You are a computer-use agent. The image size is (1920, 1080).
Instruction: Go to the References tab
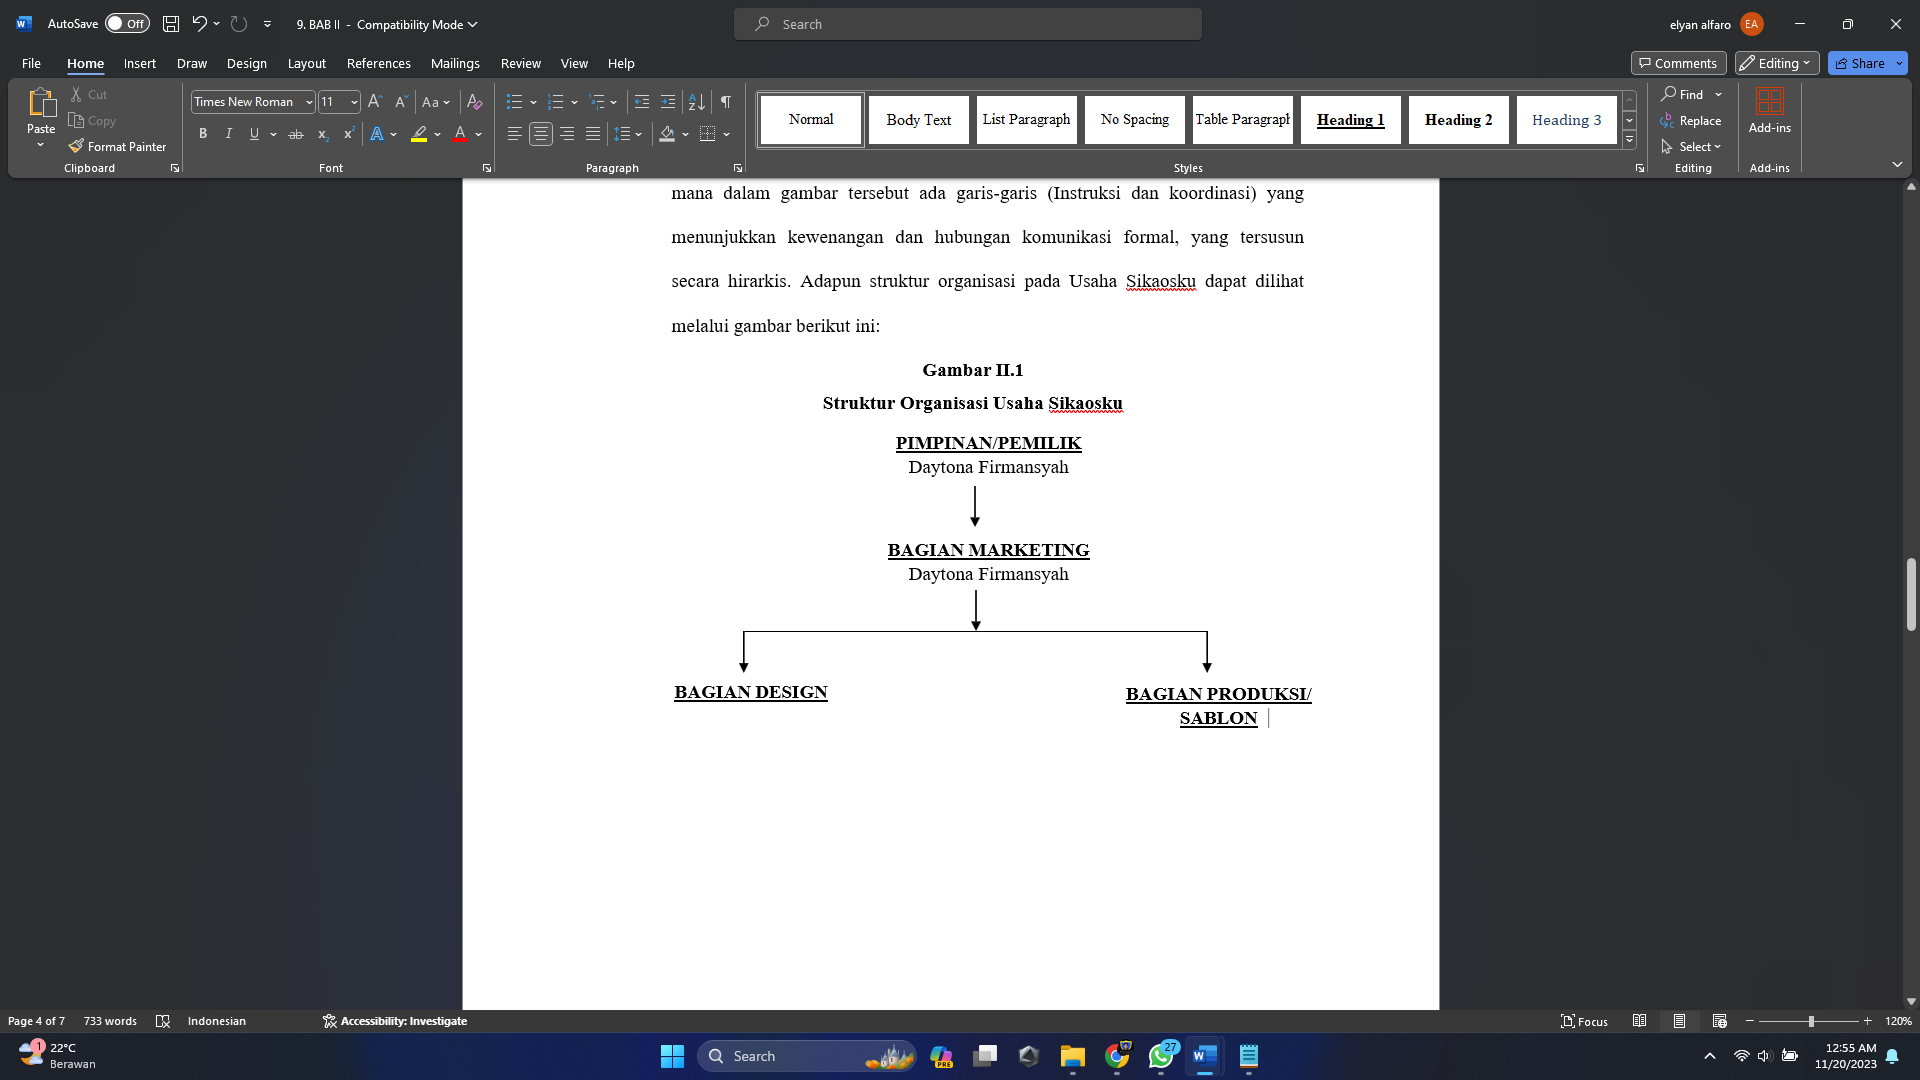[x=379, y=63]
